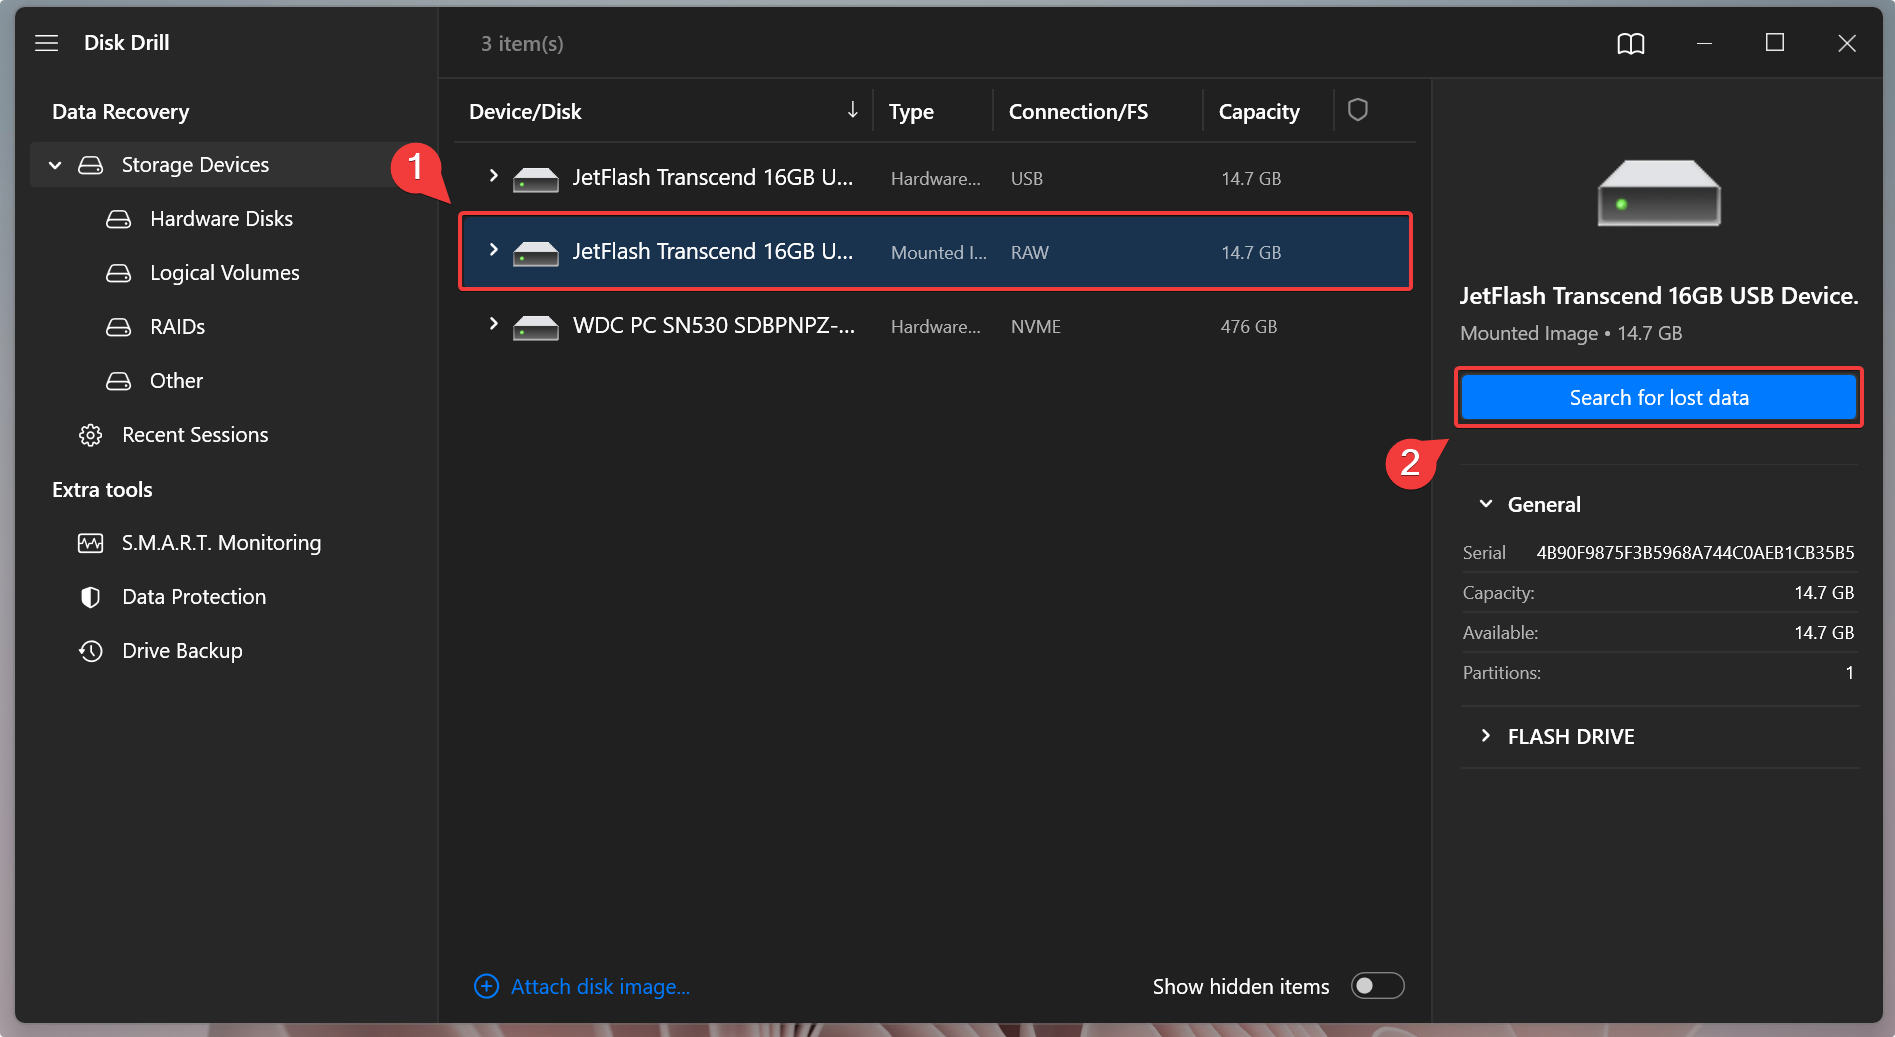Click Search for lost data button

pos(1658,398)
